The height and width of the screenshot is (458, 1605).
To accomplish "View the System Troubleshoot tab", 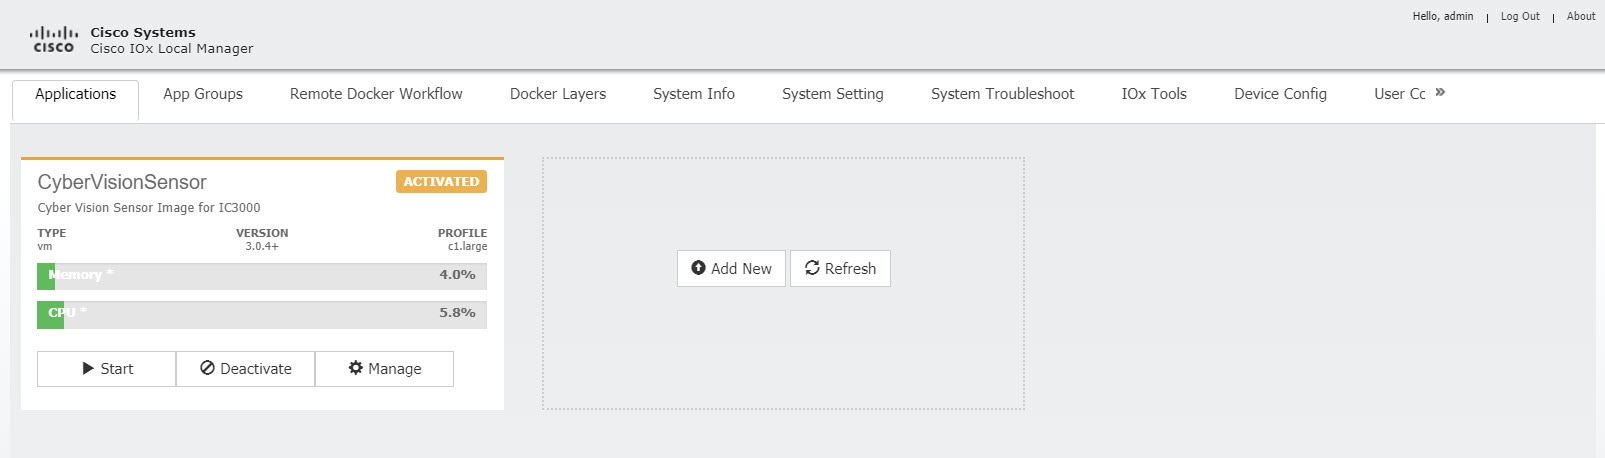I will 1003,94.
